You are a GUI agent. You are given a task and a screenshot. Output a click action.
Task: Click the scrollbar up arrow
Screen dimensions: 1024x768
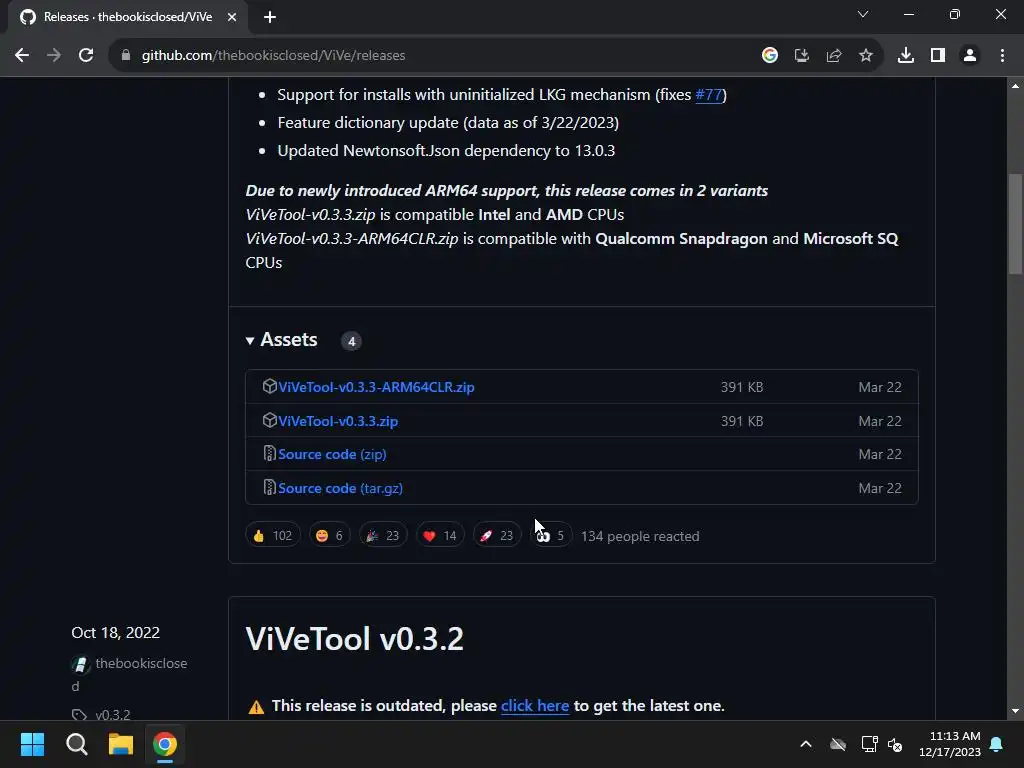coord(1015,86)
